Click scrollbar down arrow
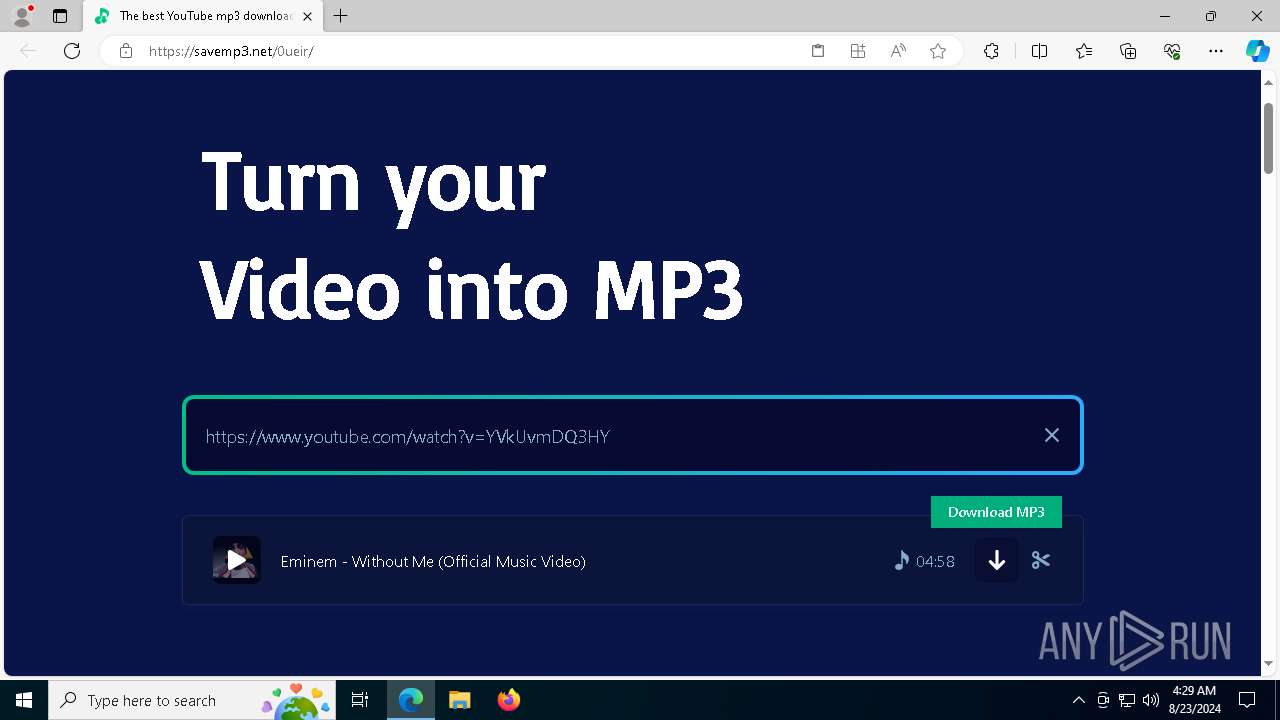Screen dimensions: 1280x720 1268,663
